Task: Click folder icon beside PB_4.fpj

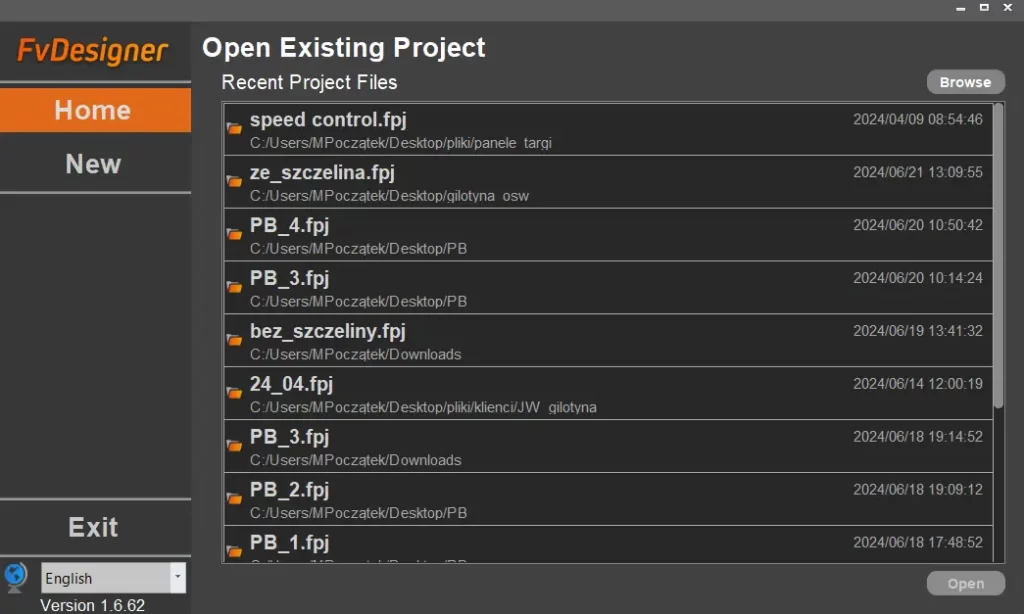Action: pos(234,234)
